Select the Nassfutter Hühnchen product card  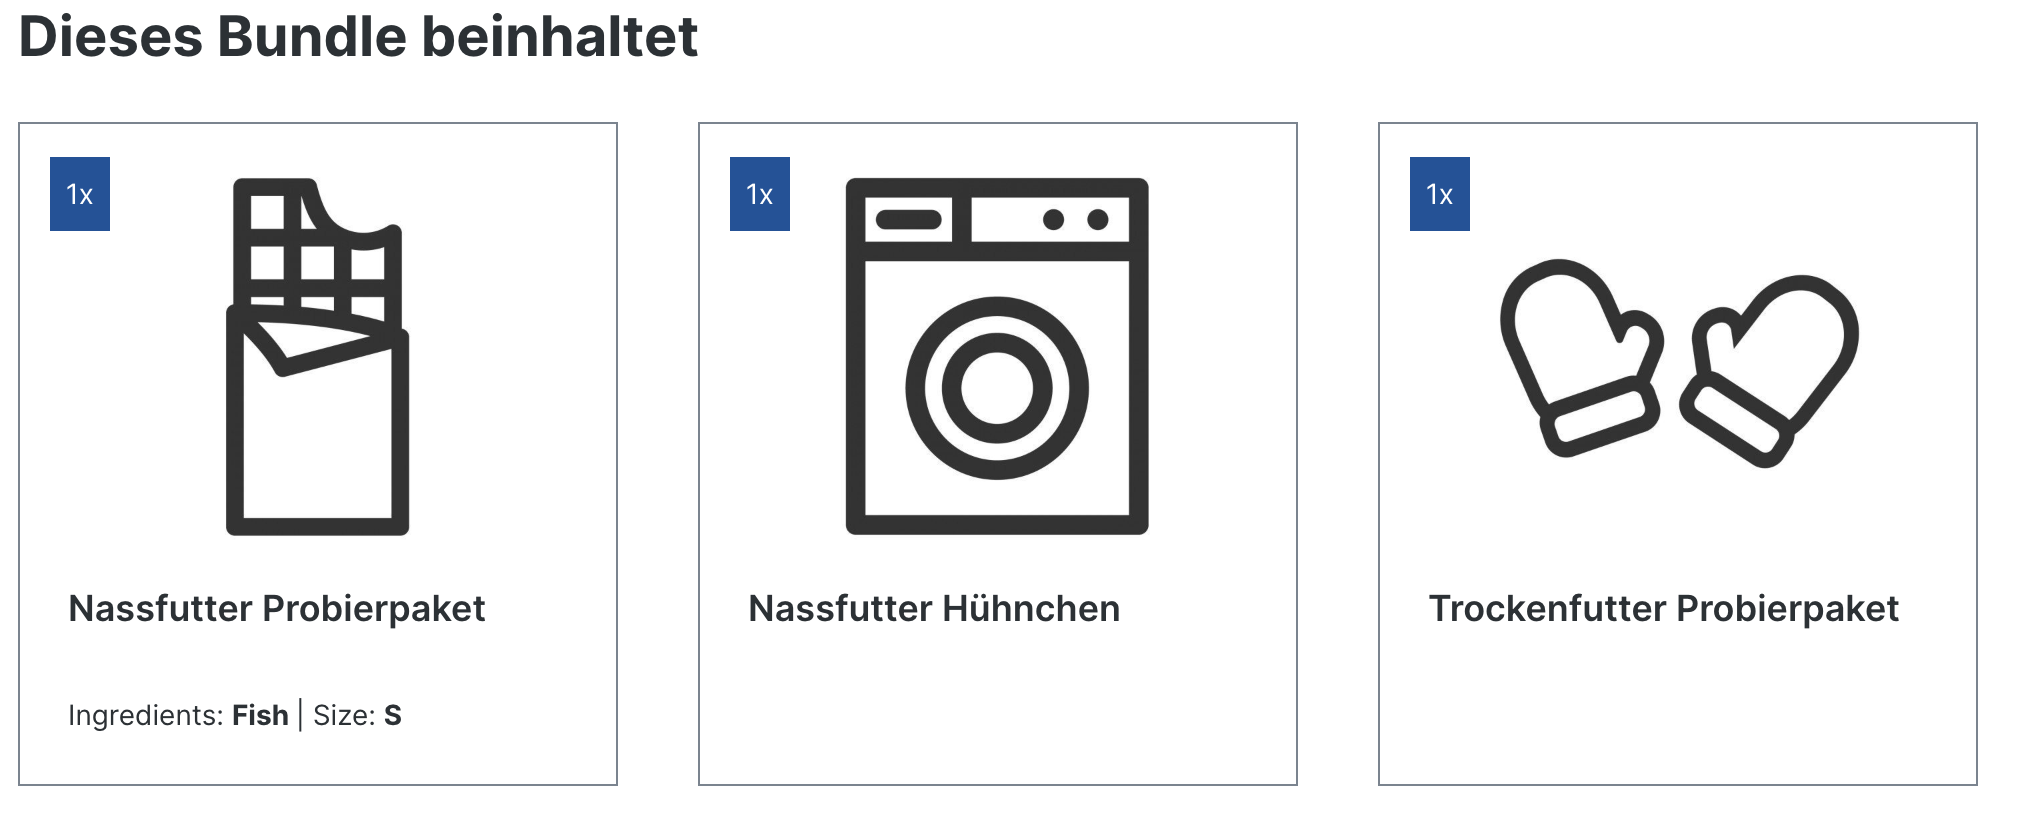pos(998,454)
